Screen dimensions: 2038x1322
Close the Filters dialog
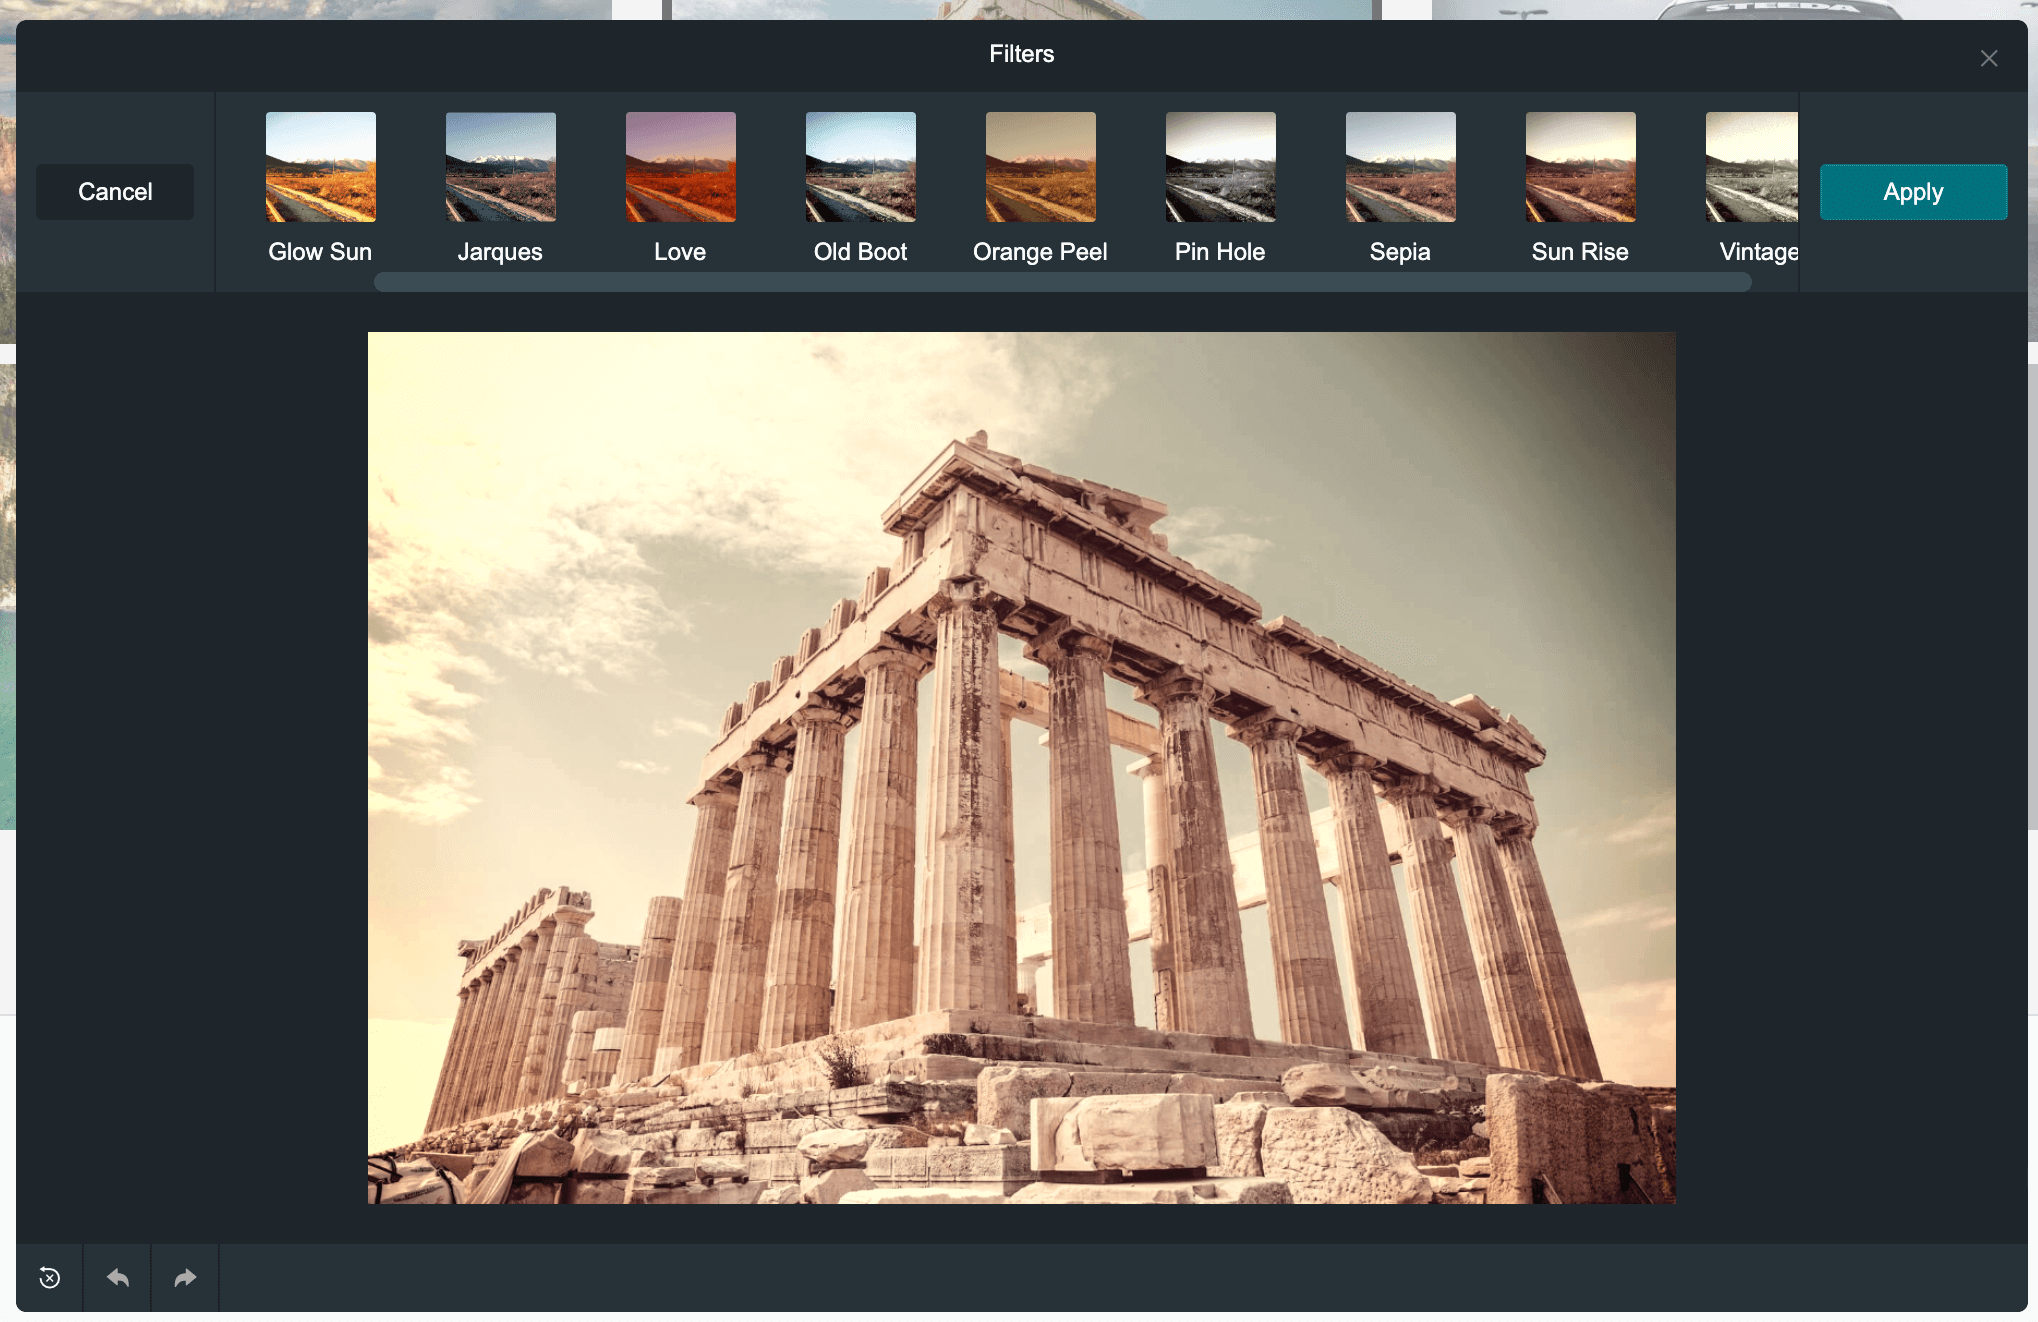click(x=1989, y=58)
